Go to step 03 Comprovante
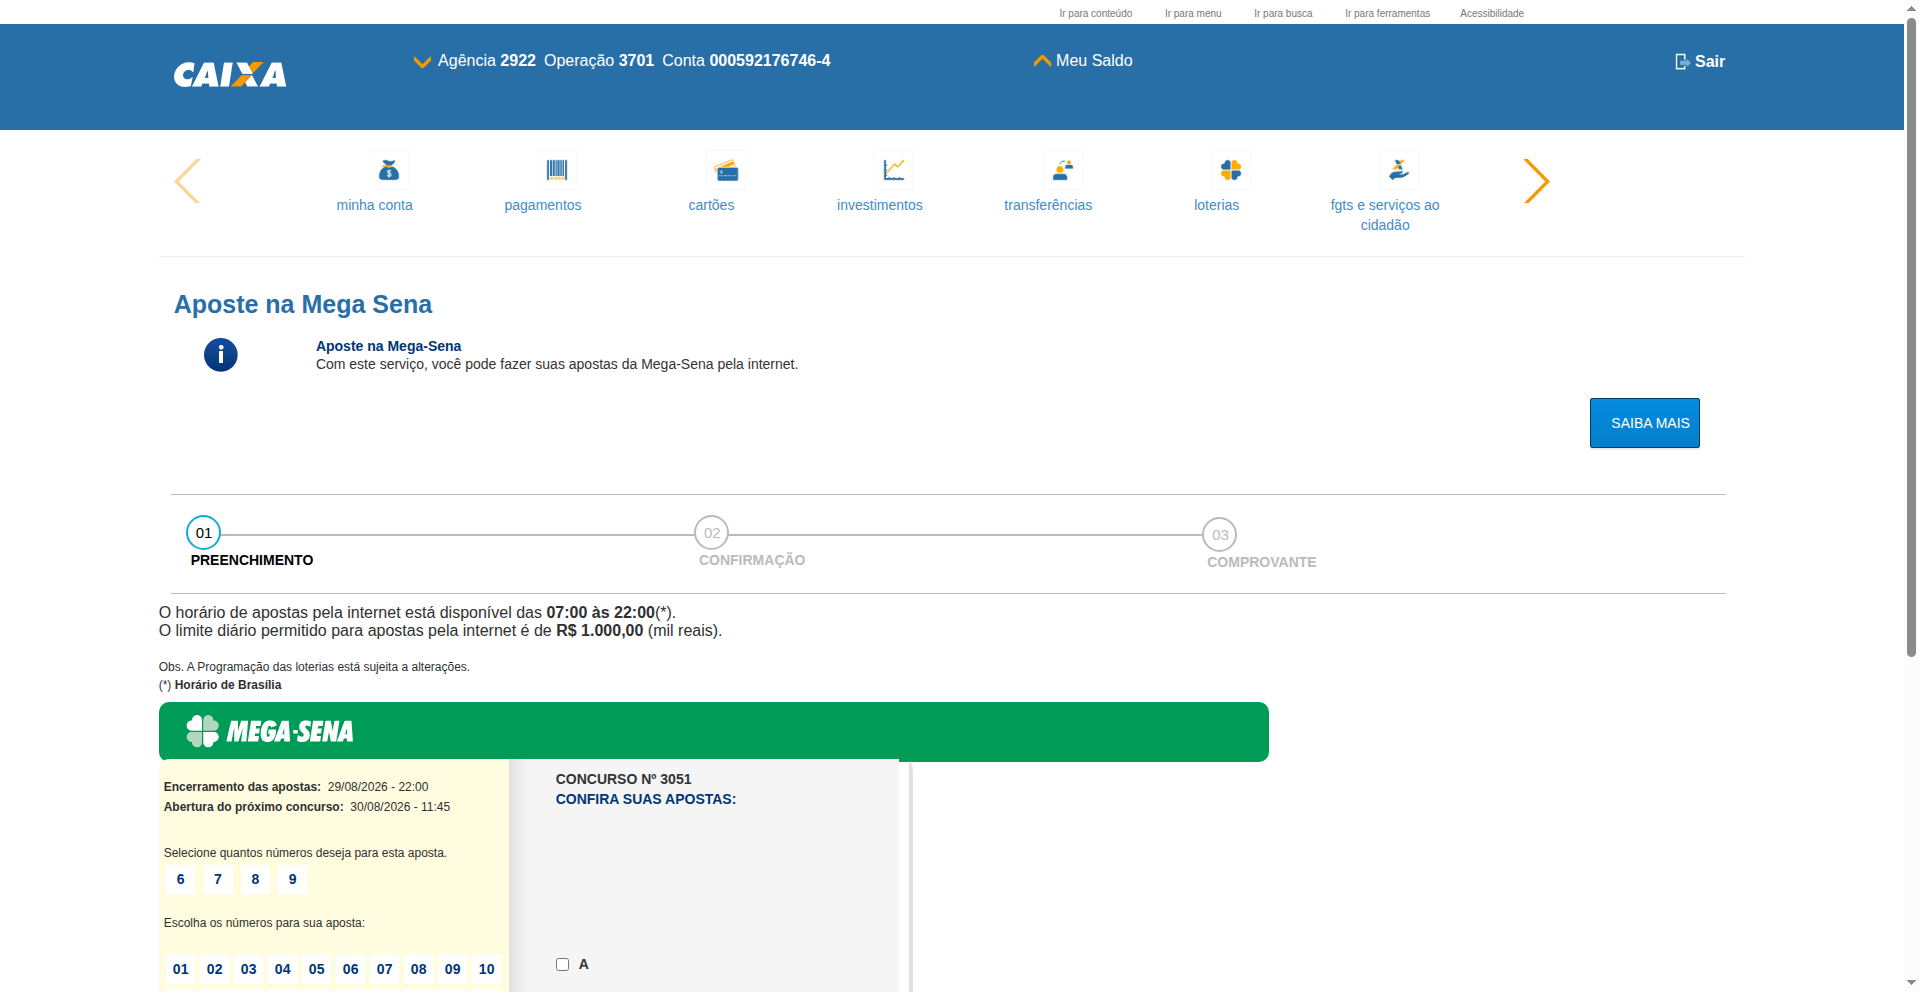The image size is (1919, 992). tap(1220, 535)
